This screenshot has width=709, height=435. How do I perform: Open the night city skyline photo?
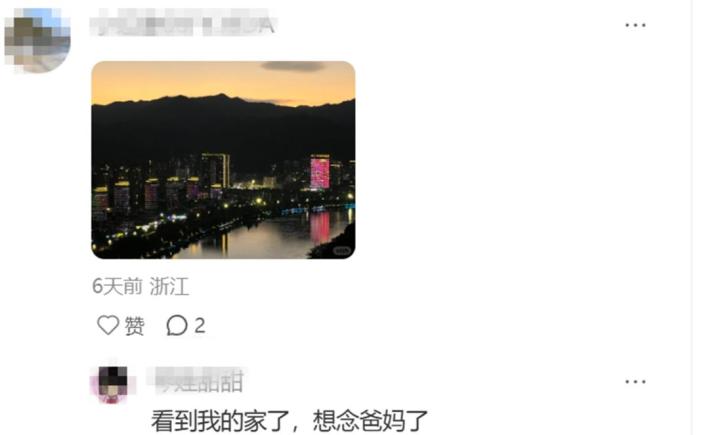coord(223,160)
